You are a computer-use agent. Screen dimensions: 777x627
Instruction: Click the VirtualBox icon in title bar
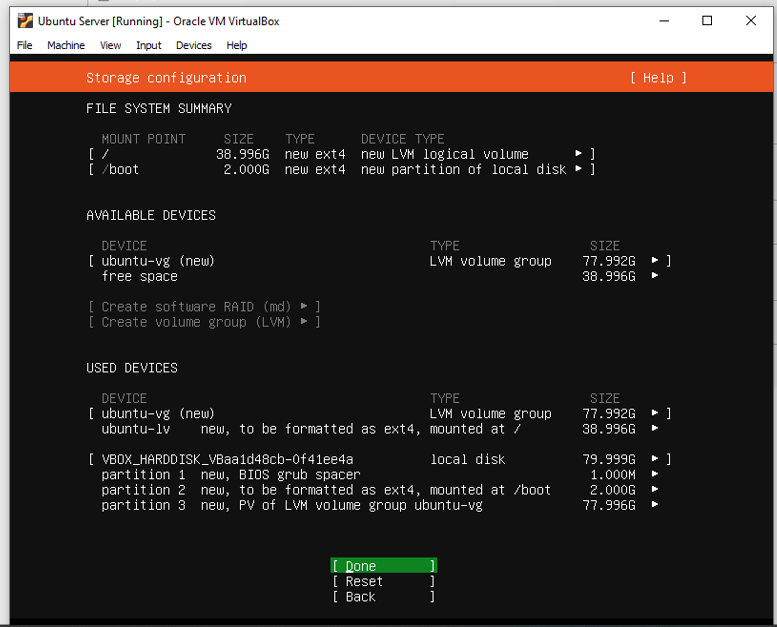pos(25,21)
